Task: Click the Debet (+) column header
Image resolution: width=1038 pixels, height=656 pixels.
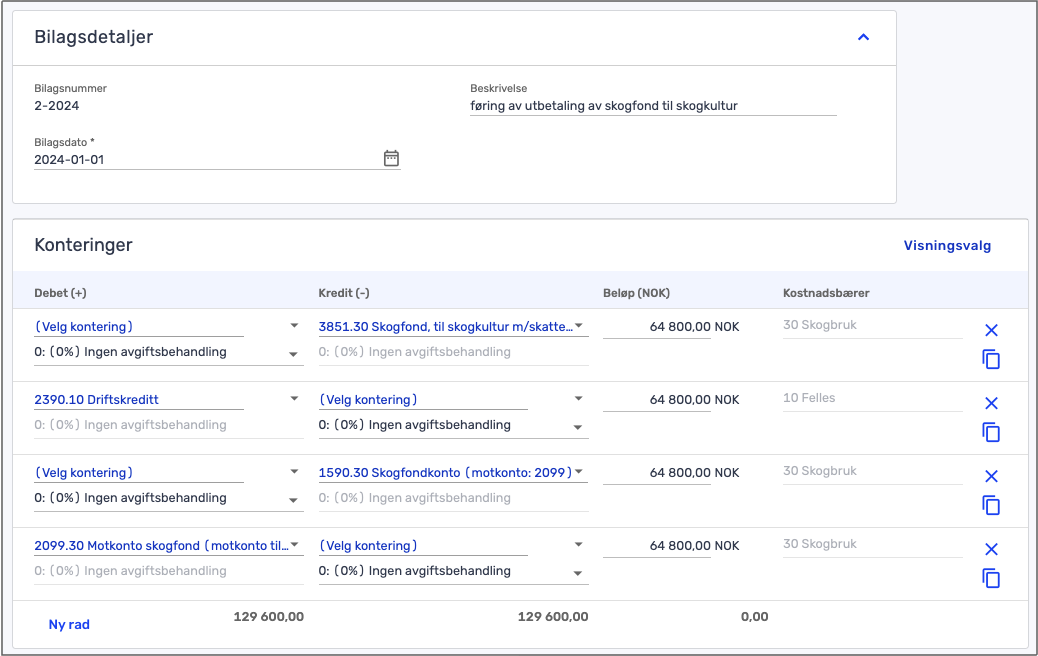Action: coord(60,293)
